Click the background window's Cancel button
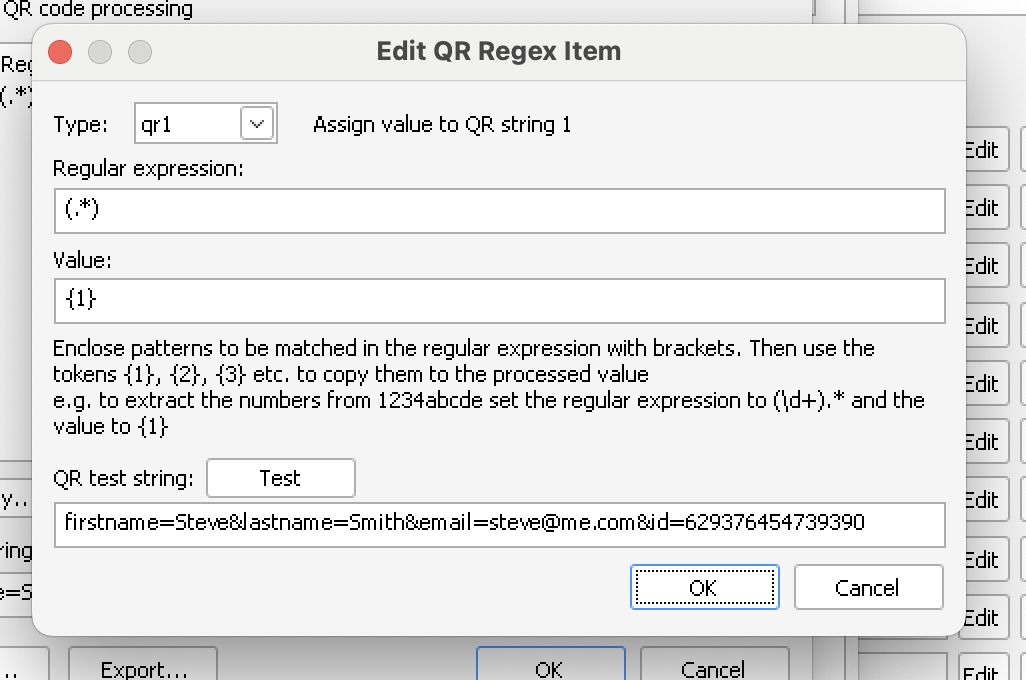 pos(713,668)
